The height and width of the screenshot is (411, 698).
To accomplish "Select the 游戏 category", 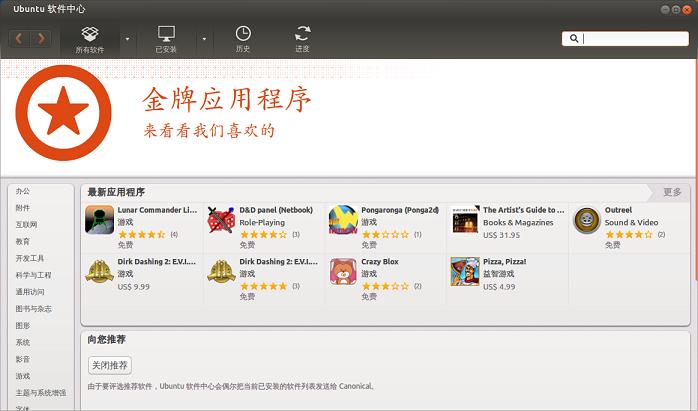I will [23, 376].
